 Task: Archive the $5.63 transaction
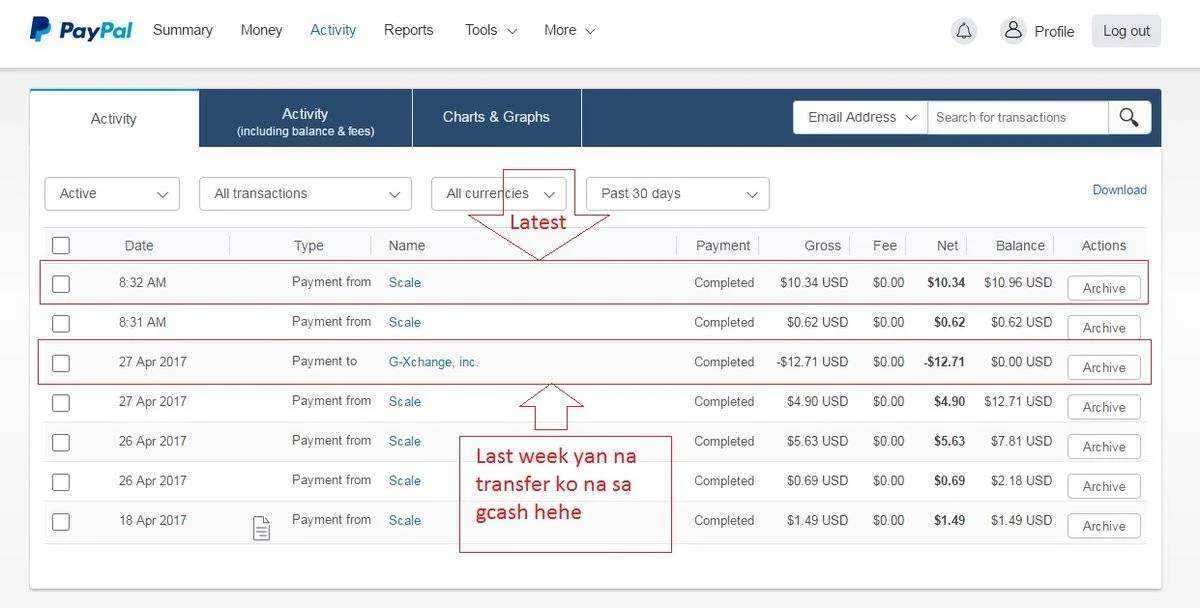click(1104, 447)
